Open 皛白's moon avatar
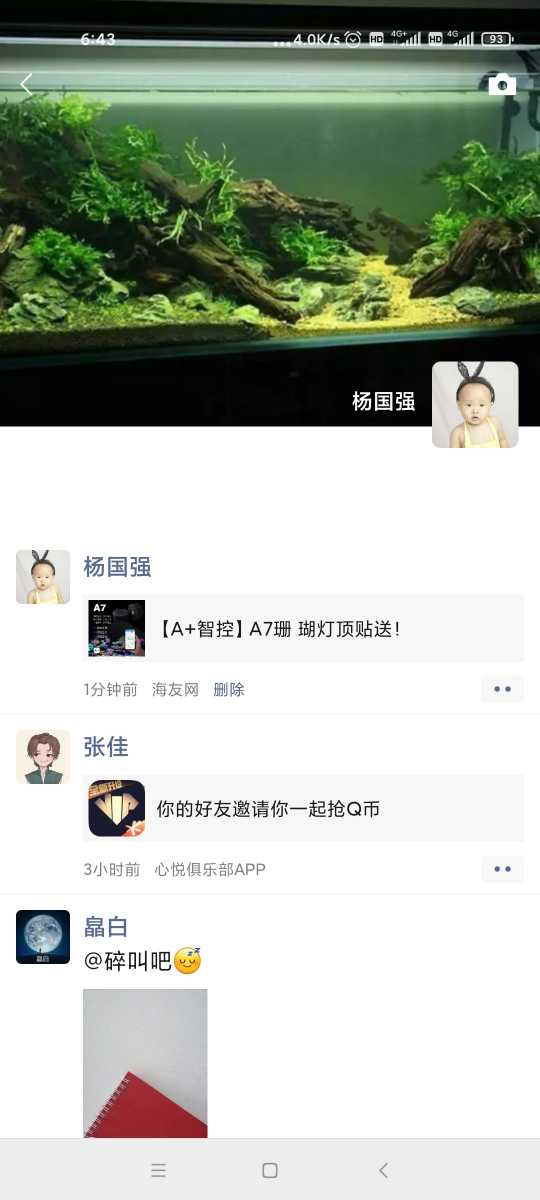 coord(43,937)
